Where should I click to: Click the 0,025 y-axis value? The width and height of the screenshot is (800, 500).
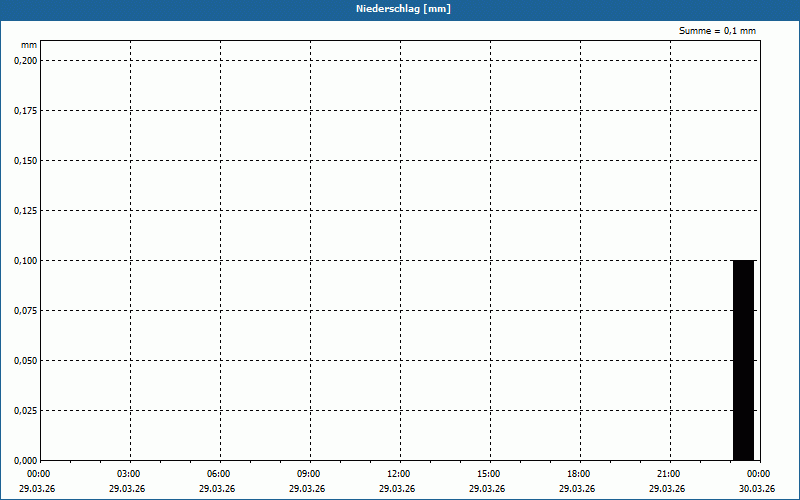(x=24, y=410)
